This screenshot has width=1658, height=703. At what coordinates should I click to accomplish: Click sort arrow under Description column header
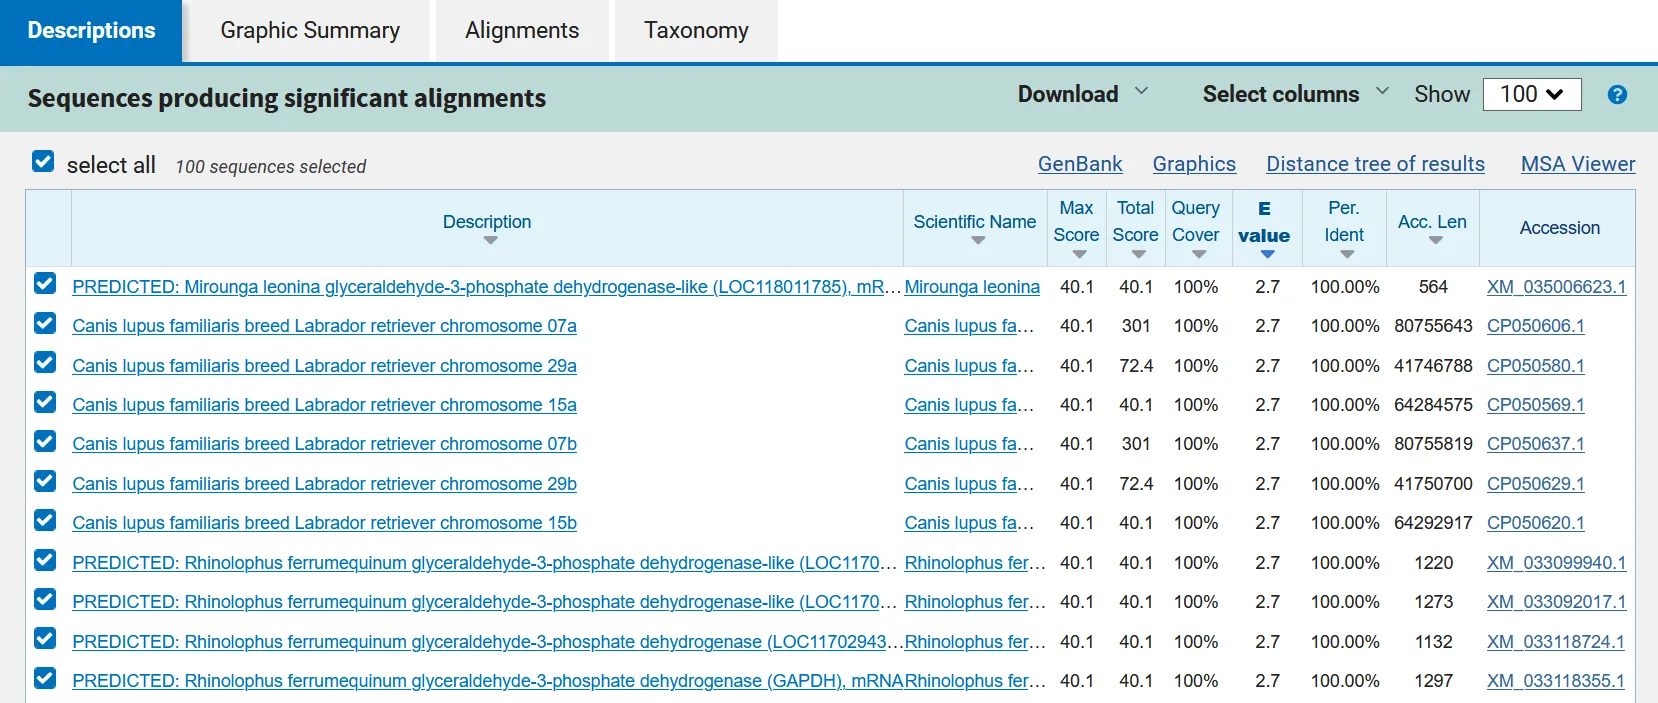[x=490, y=240]
